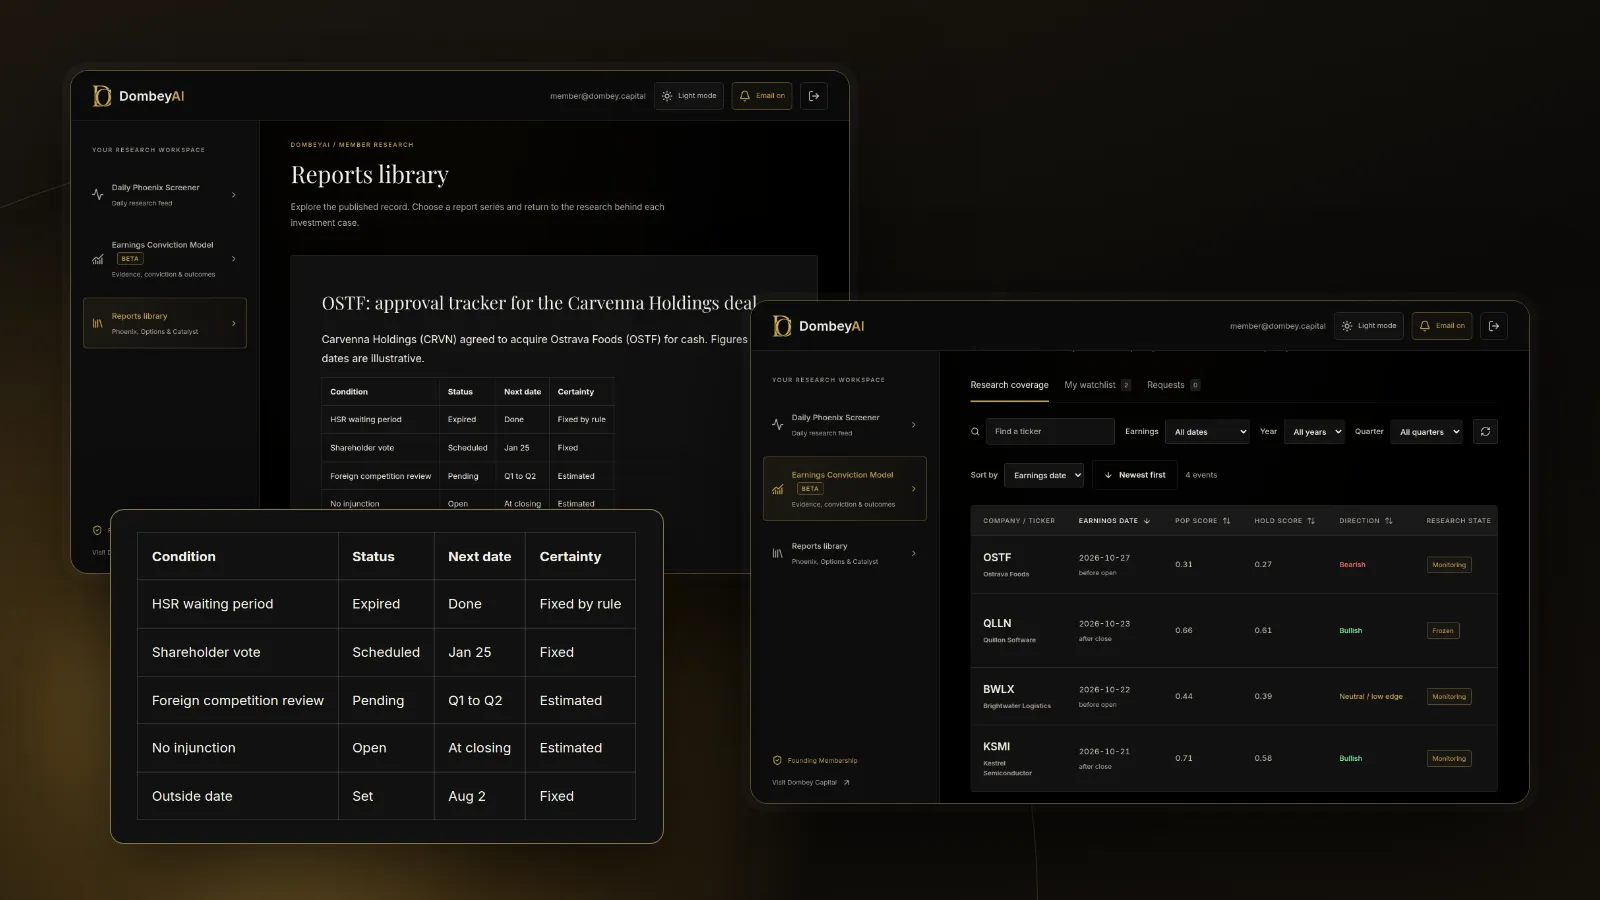Viewport: 1600px width, 900px height.
Task: Click the DombeyAI logo in the back window
Action: click(x=138, y=96)
